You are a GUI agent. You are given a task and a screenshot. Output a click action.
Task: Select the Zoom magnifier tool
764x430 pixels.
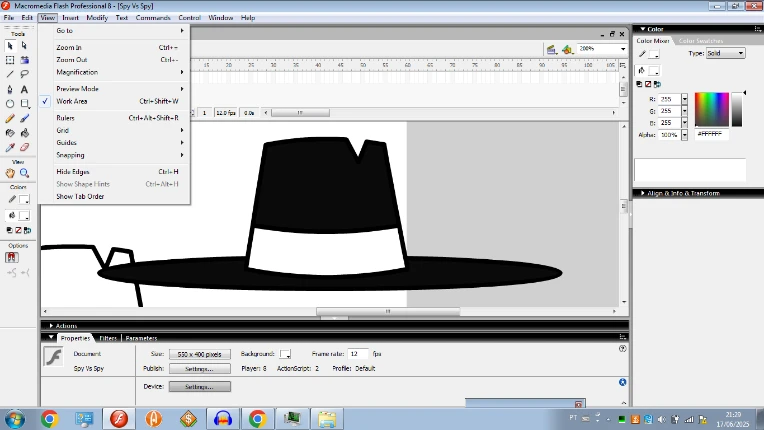click(x=24, y=173)
